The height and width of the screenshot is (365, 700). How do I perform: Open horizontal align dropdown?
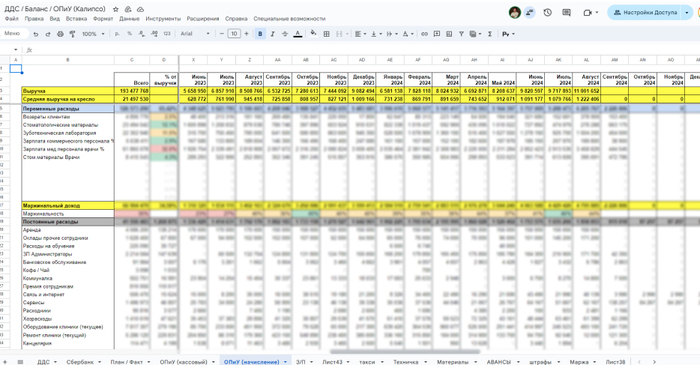tap(360, 34)
